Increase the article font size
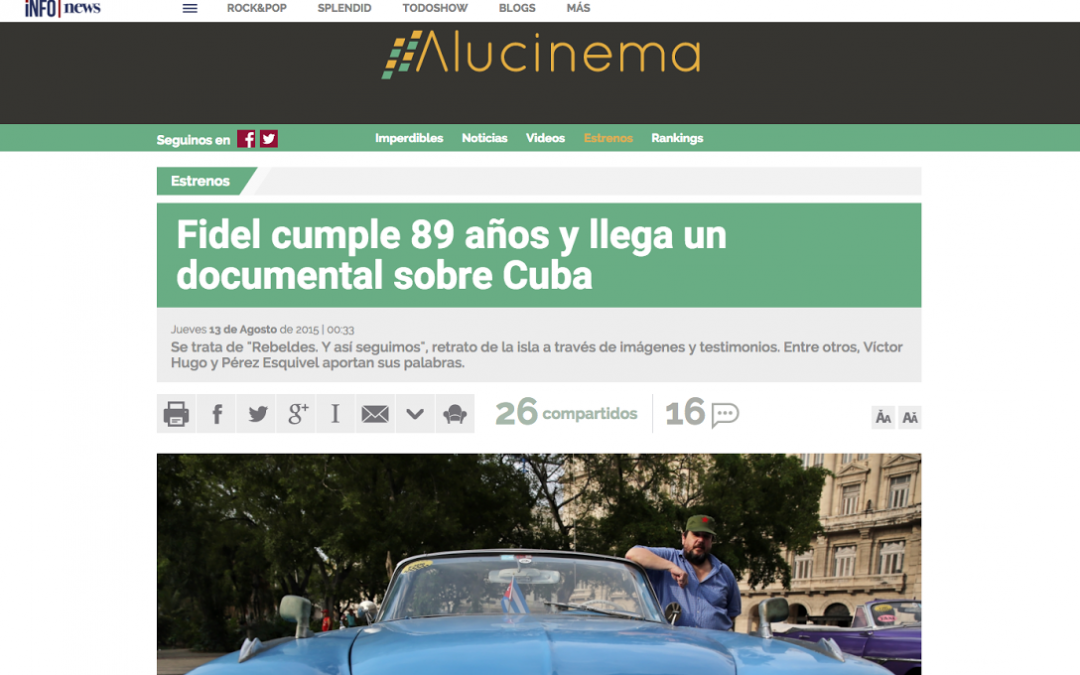The height and width of the screenshot is (675, 1080). pos(910,418)
